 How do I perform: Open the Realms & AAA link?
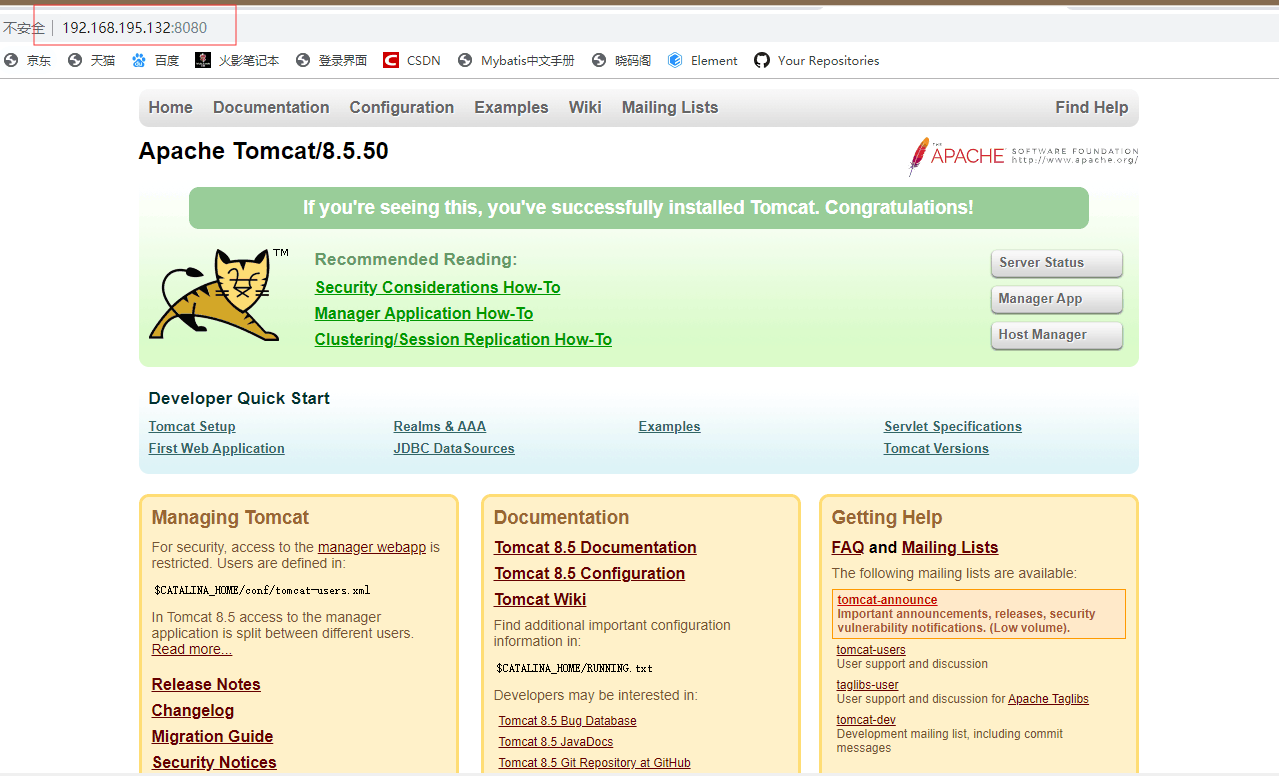point(440,427)
